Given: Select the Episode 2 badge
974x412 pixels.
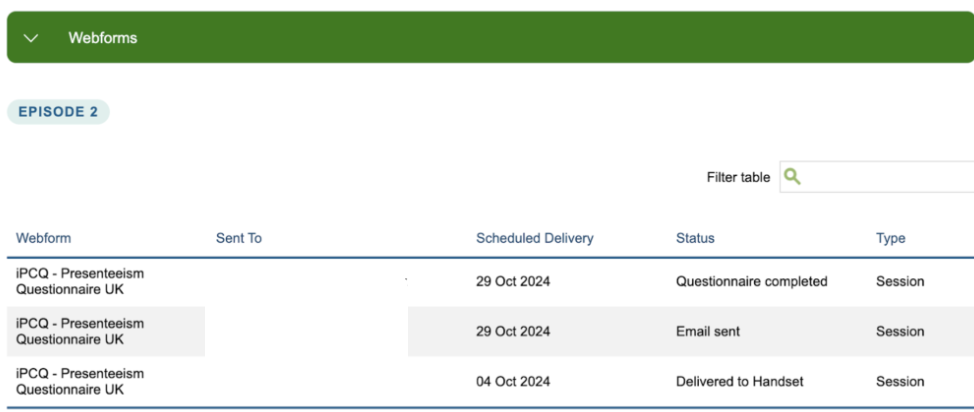Looking at the screenshot, I should pos(58,112).
